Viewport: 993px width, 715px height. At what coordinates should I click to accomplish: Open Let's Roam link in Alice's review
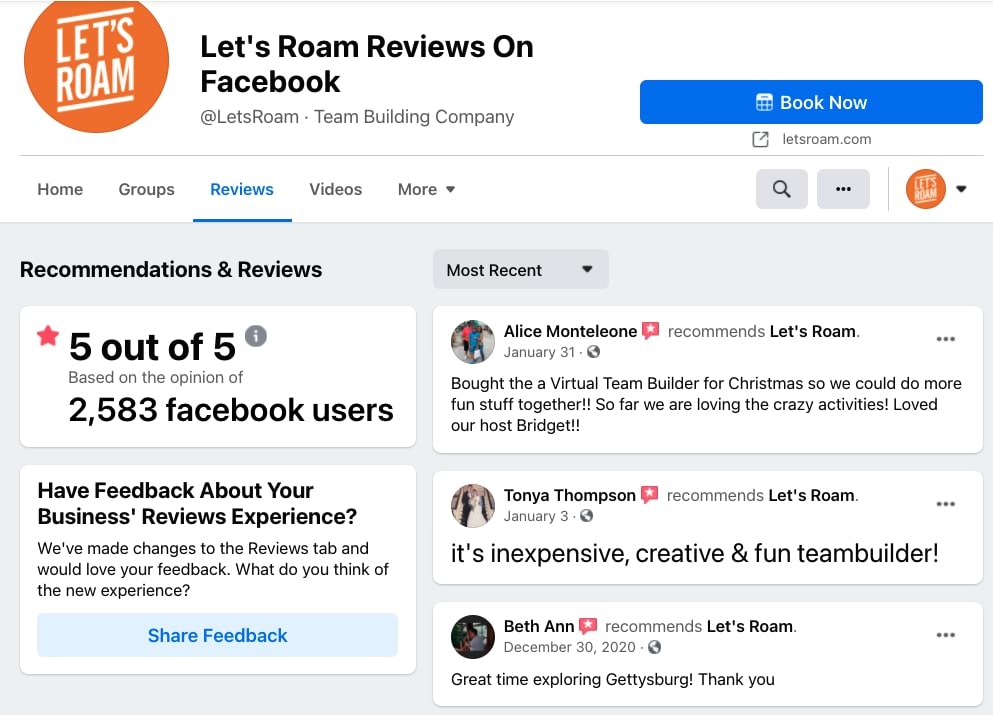coord(813,331)
